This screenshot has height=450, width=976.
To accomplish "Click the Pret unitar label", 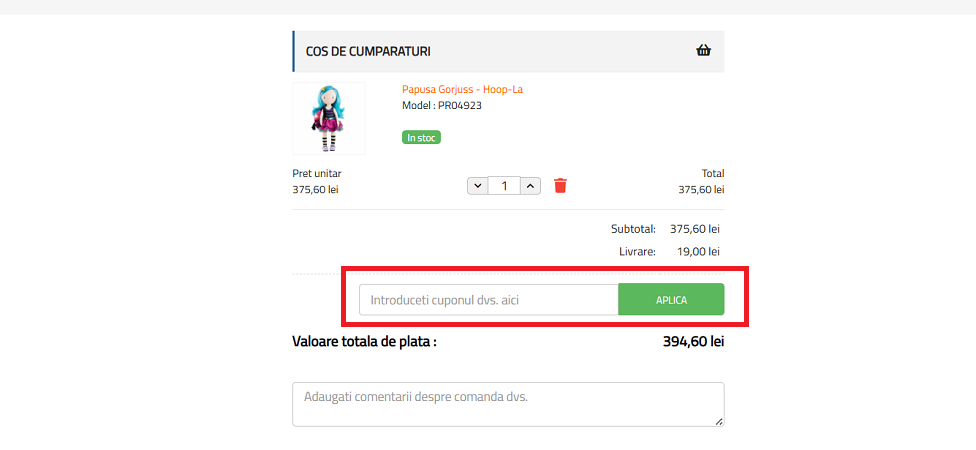I will (x=317, y=173).
